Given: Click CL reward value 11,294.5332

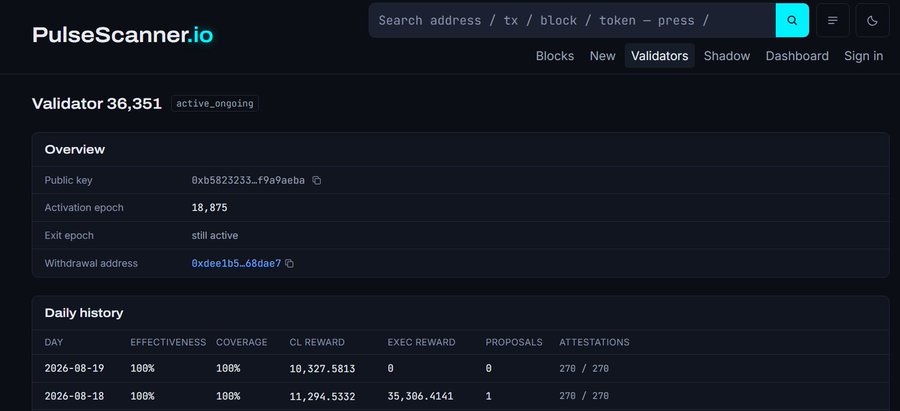Looking at the screenshot, I should (322, 396).
